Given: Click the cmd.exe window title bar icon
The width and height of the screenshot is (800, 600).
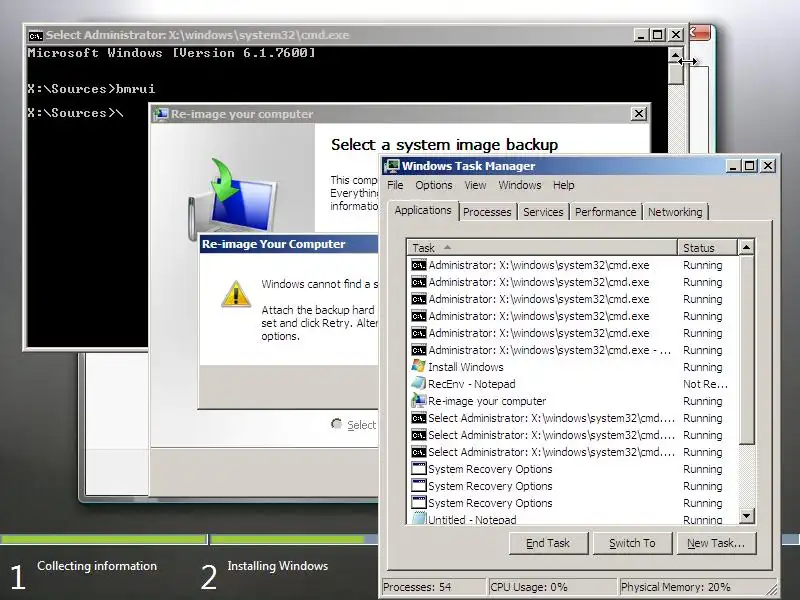Looking at the screenshot, I should coord(36,35).
